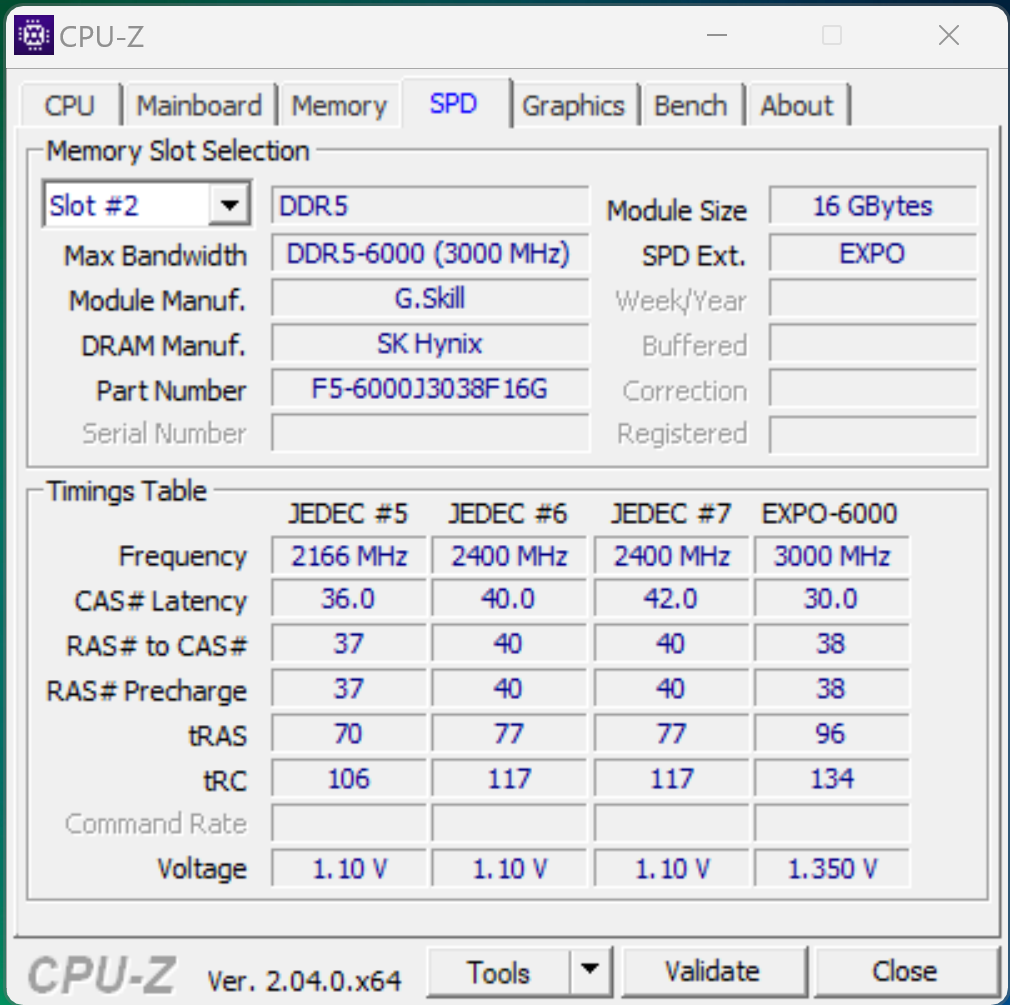Click the JEDEC #5 column header
This screenshot has width=1010, height=1005.
pyautogui.click(x=348, y=513)
